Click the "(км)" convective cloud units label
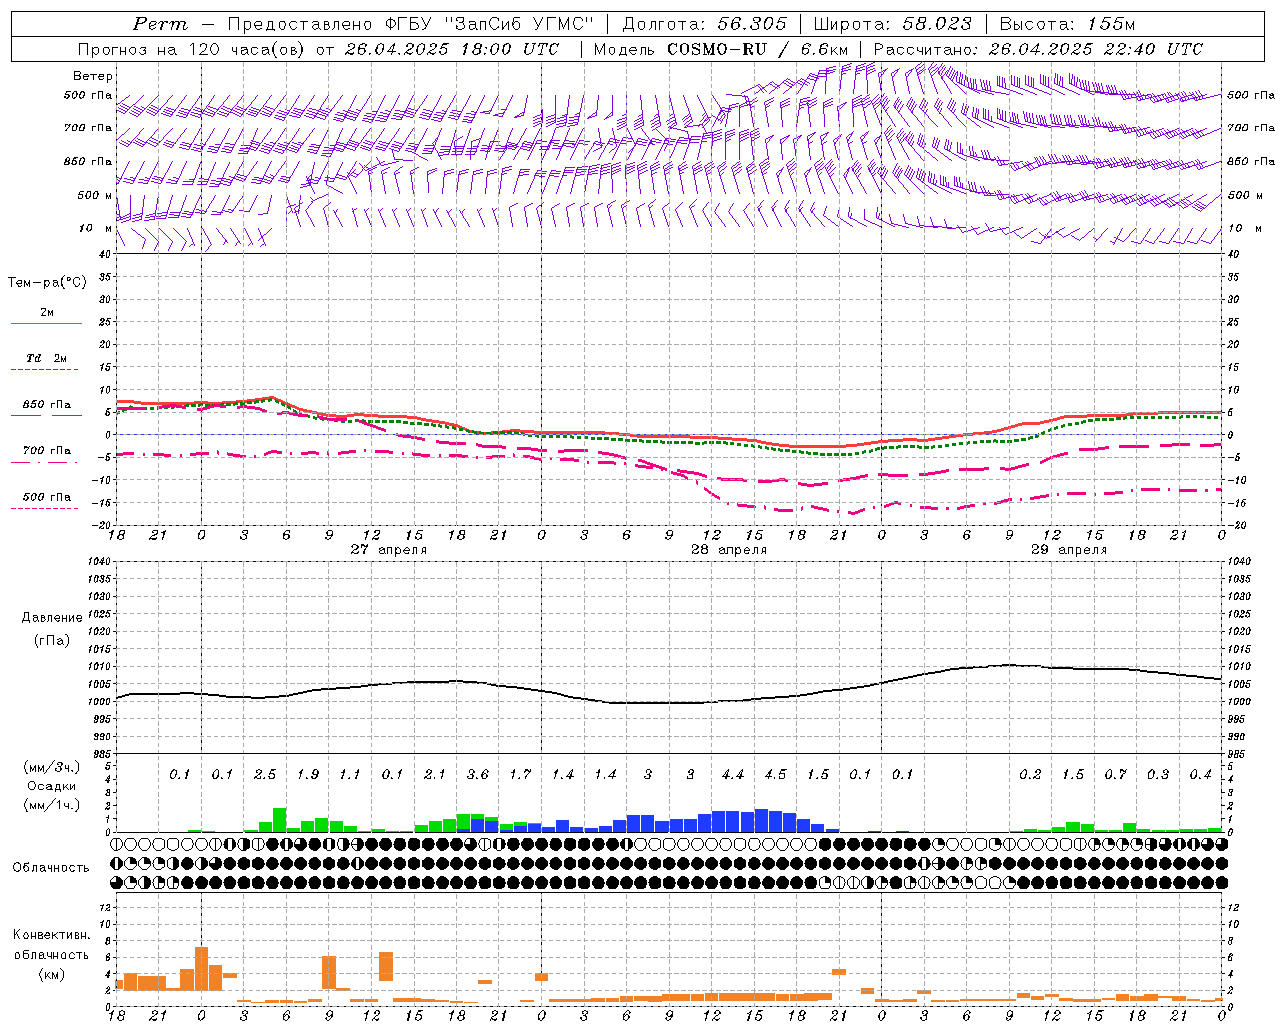The image size is (1280, 1024). 51,974
